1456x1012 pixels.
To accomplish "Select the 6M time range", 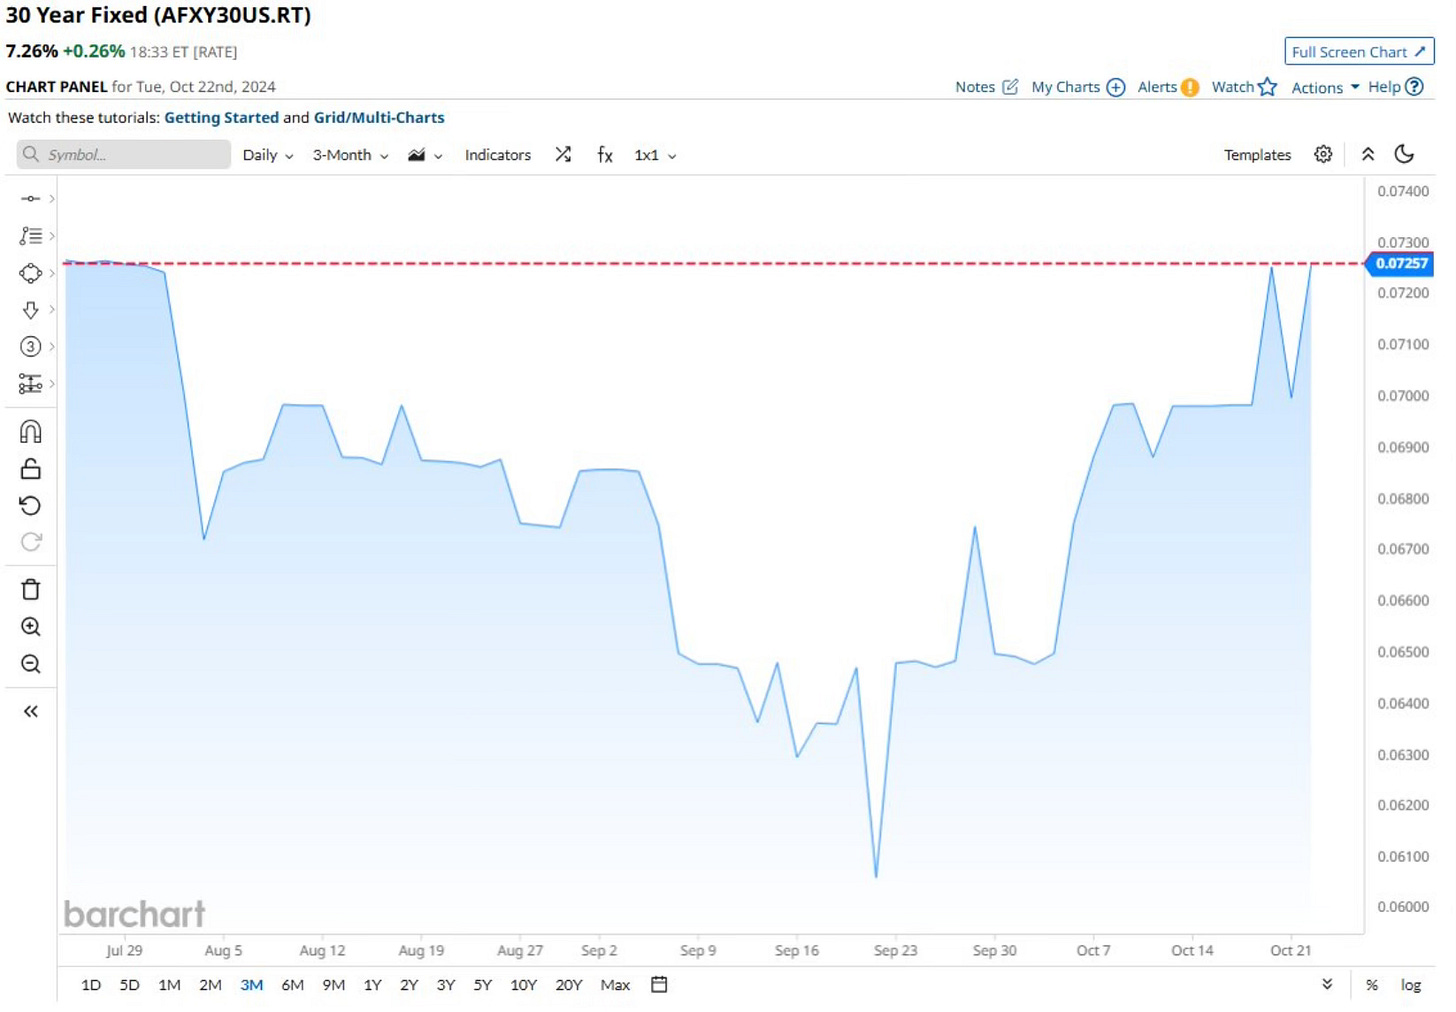I will coord(292,985).
